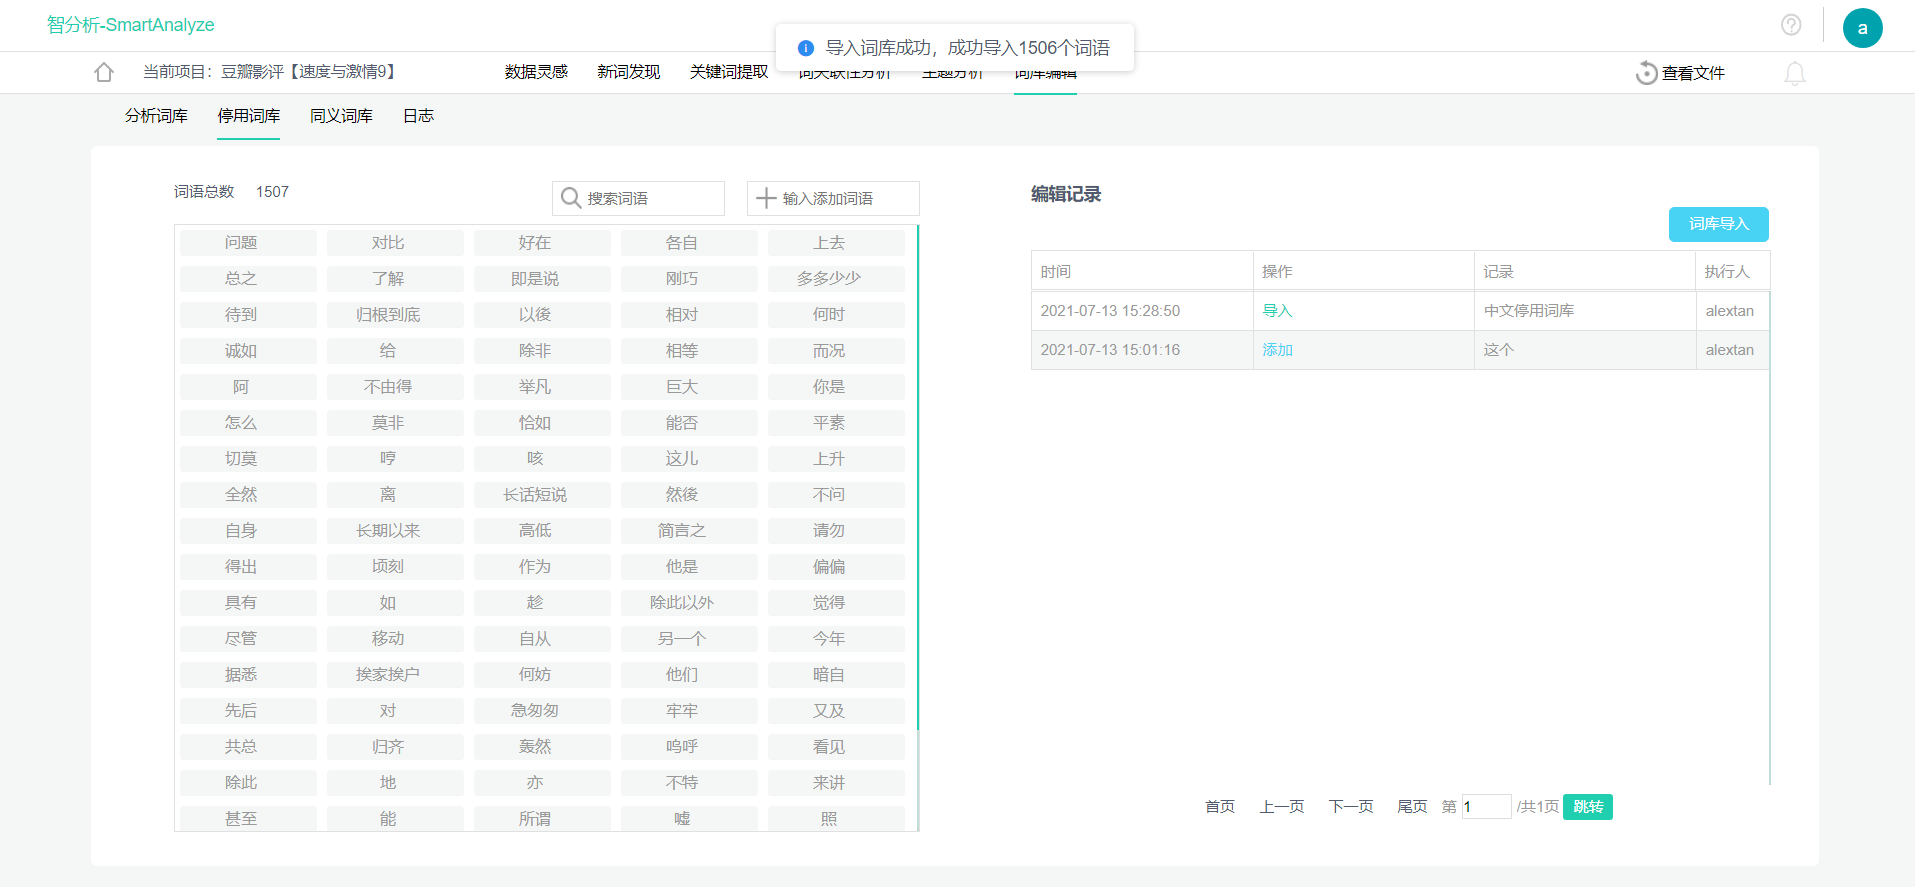Select the word 长期以来
Image resolution: width=1915 pixels, height=895 pixels.
(x=395, y=531)
